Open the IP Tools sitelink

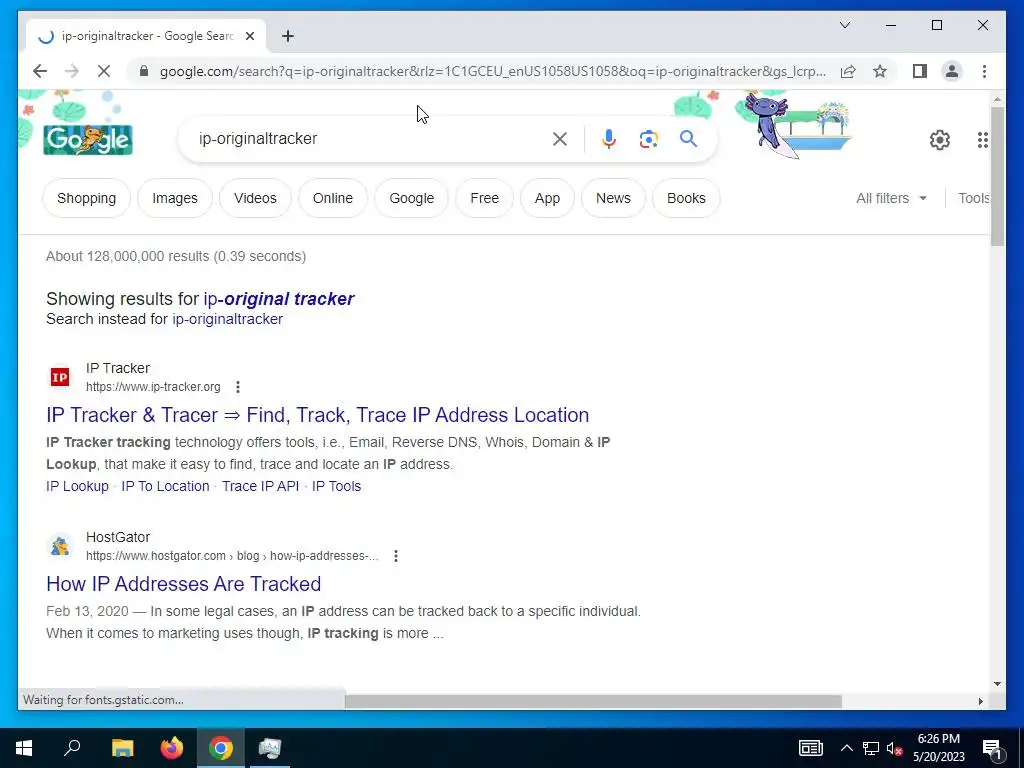pos(336,486)
